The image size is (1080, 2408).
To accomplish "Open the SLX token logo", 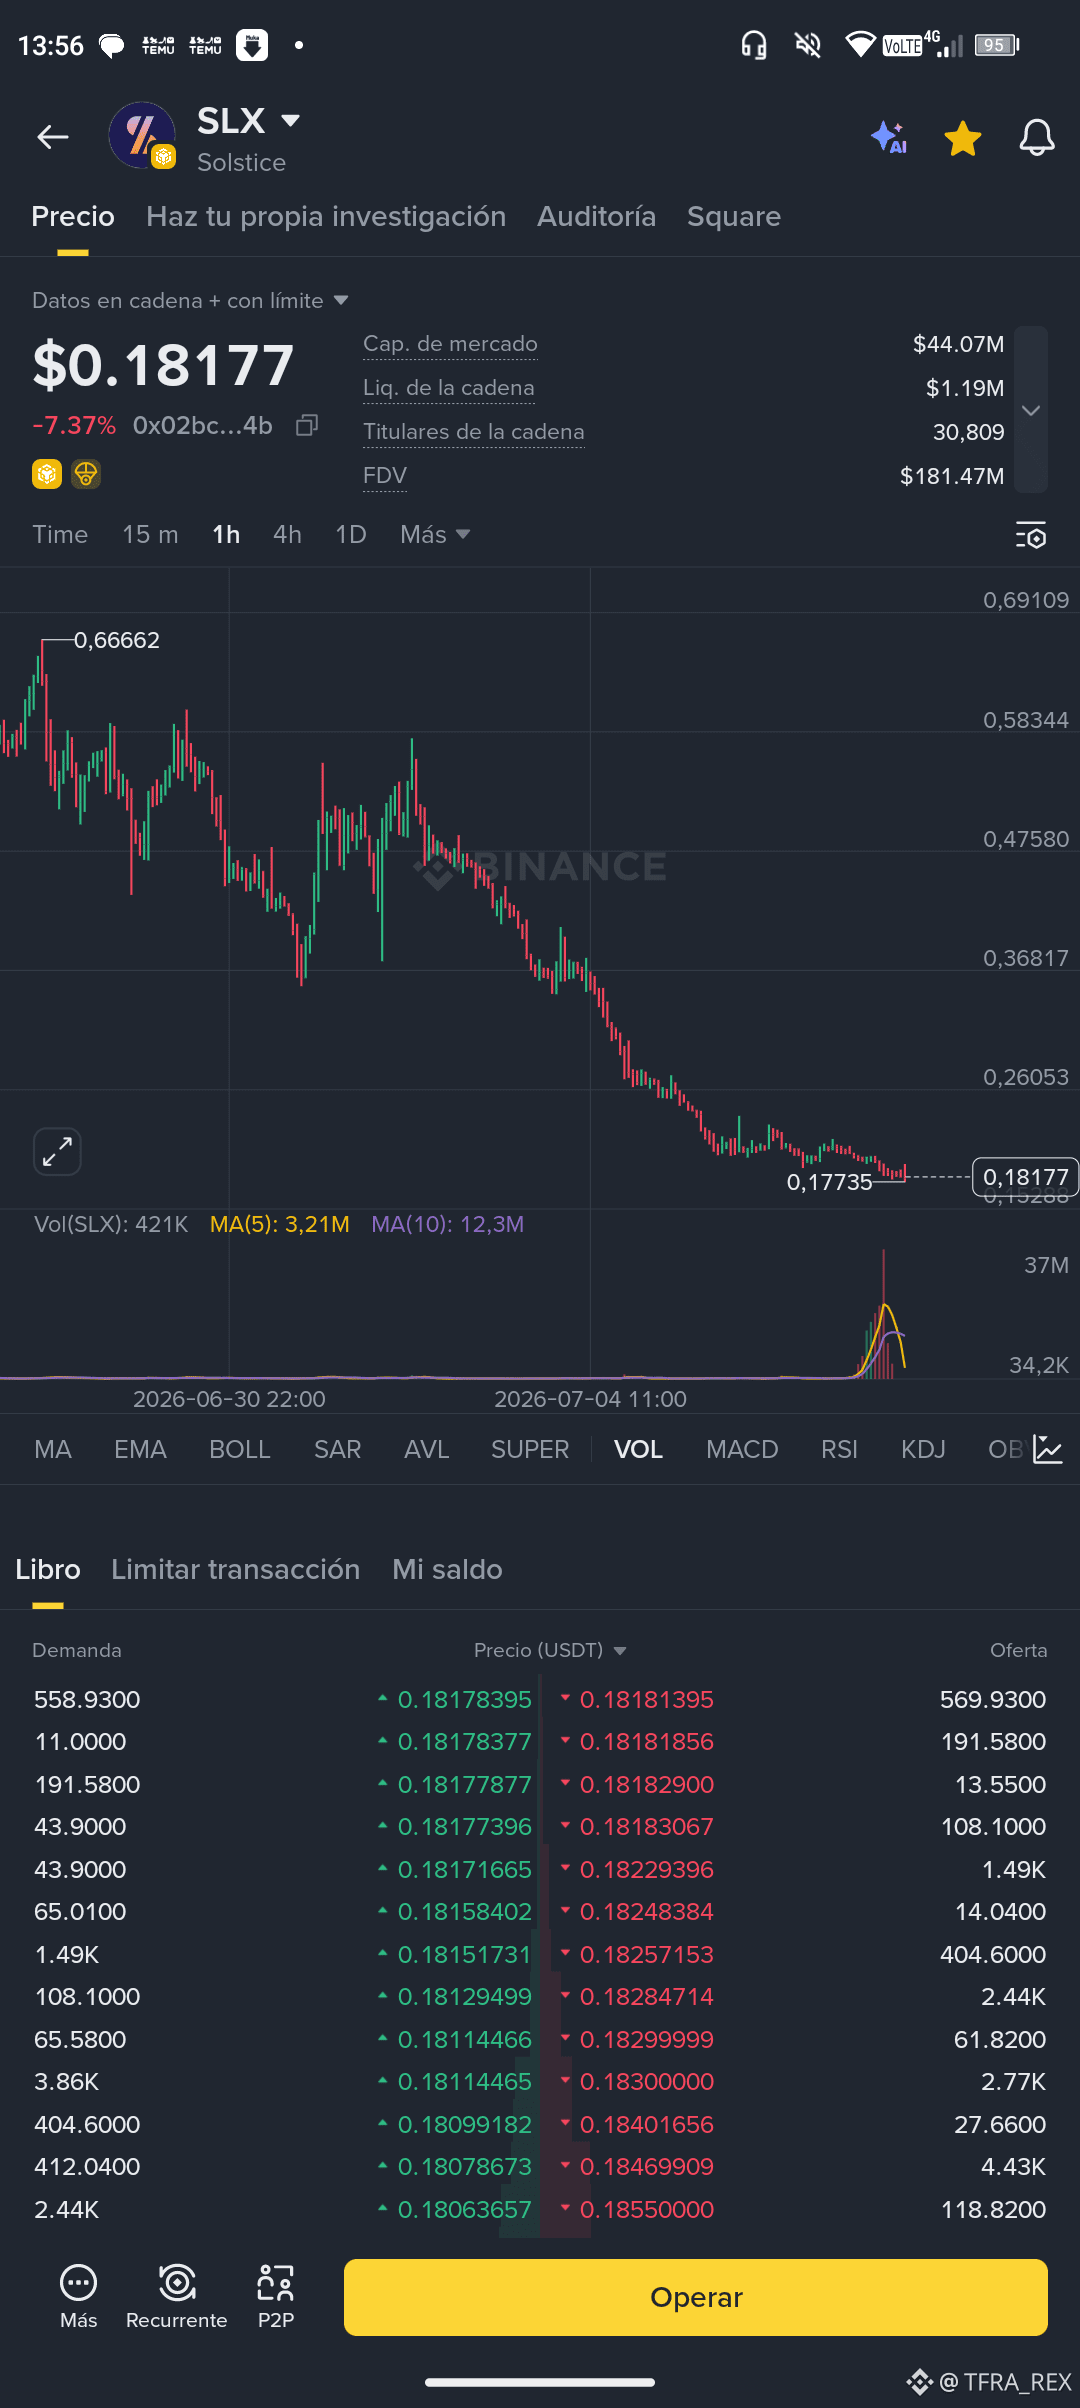I will point(142,135).
